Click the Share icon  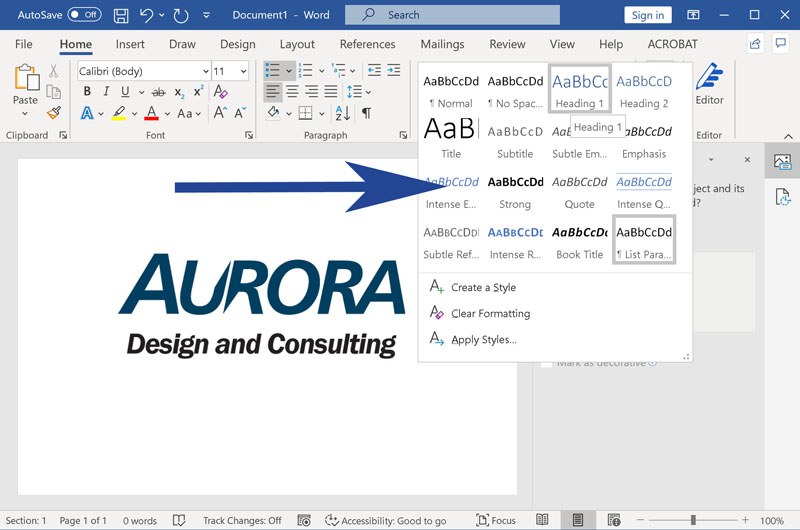click(755, 44)
